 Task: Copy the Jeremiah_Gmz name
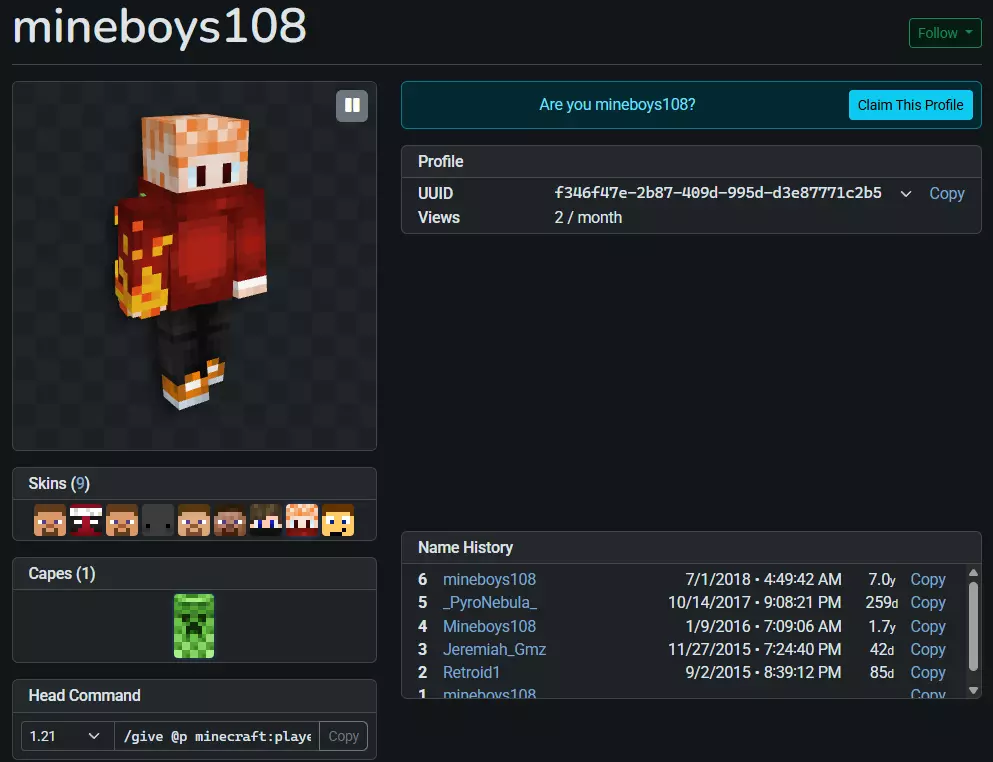(x=928, y=649)
